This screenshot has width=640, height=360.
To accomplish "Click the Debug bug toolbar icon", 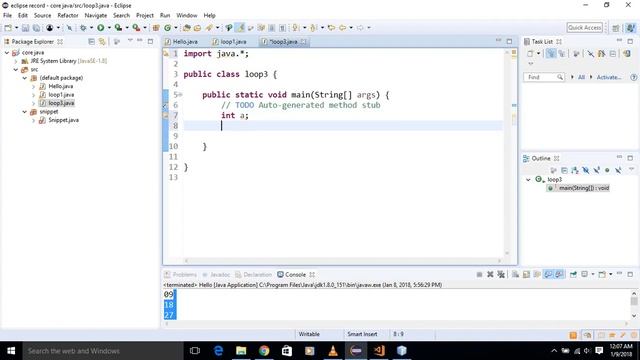I will click(x=83, y=28).
